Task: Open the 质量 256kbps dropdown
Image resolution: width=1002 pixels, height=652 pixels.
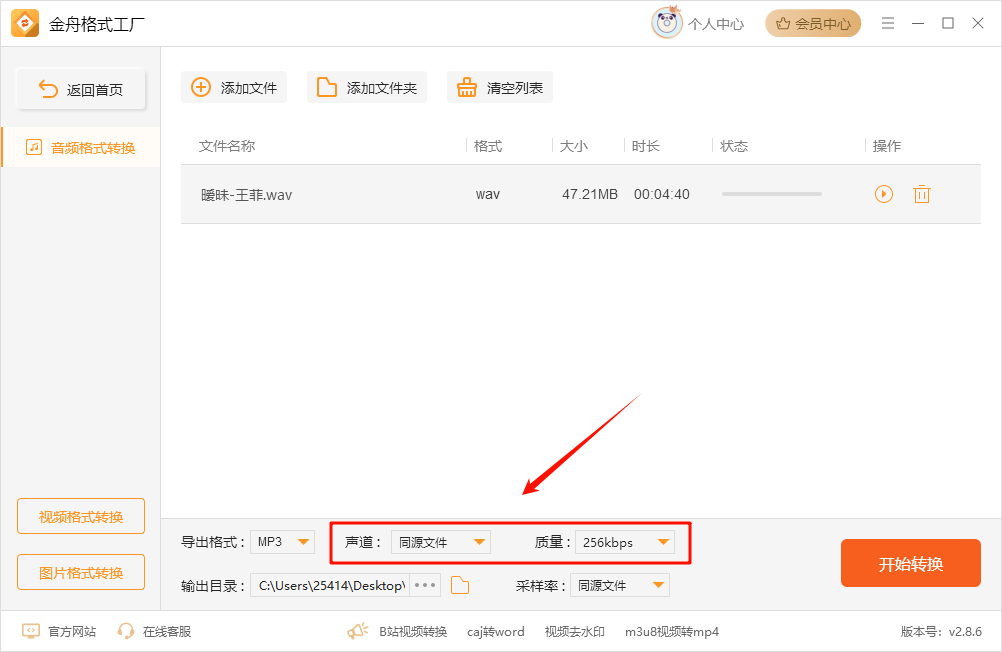Action: tap(625, 543)
